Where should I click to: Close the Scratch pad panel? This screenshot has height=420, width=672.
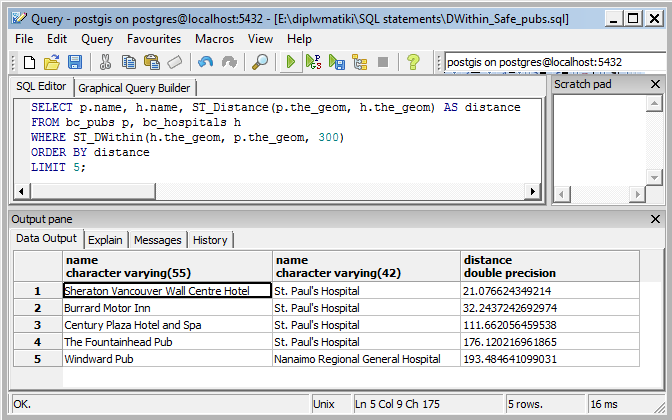point(655,84)
